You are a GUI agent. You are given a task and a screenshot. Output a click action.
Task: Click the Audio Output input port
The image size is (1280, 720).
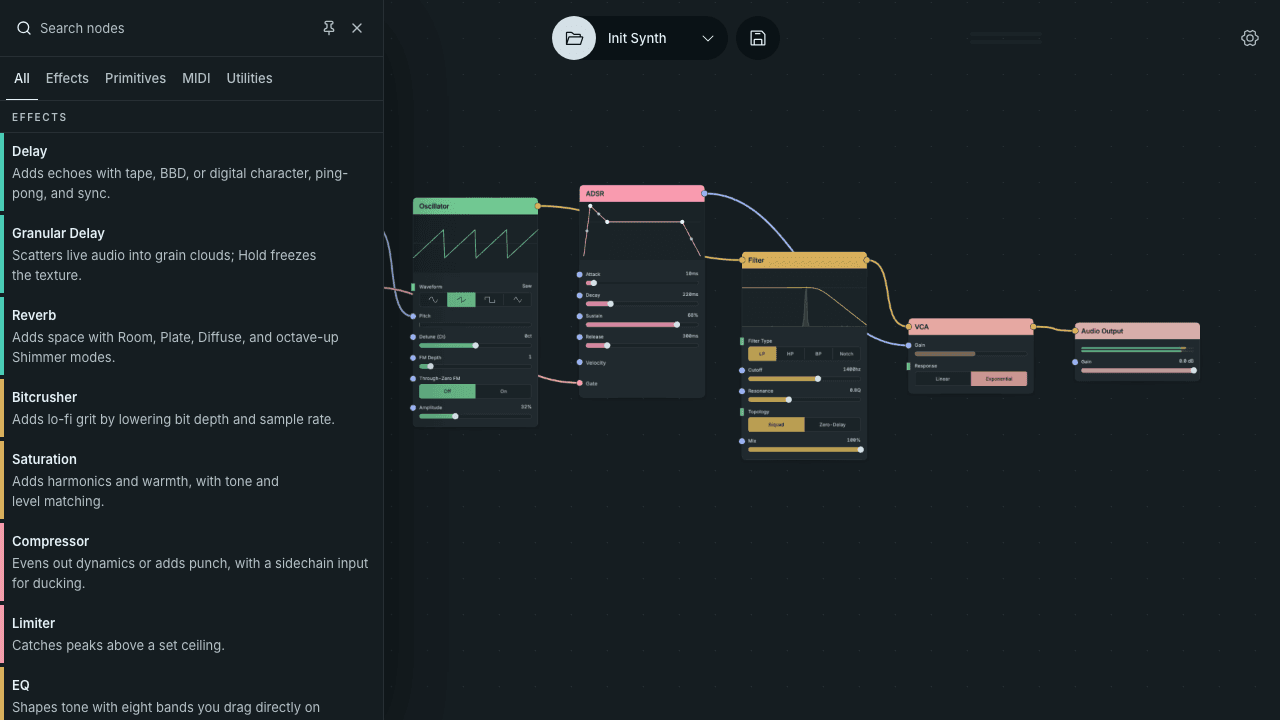[x=1076, y=331]
